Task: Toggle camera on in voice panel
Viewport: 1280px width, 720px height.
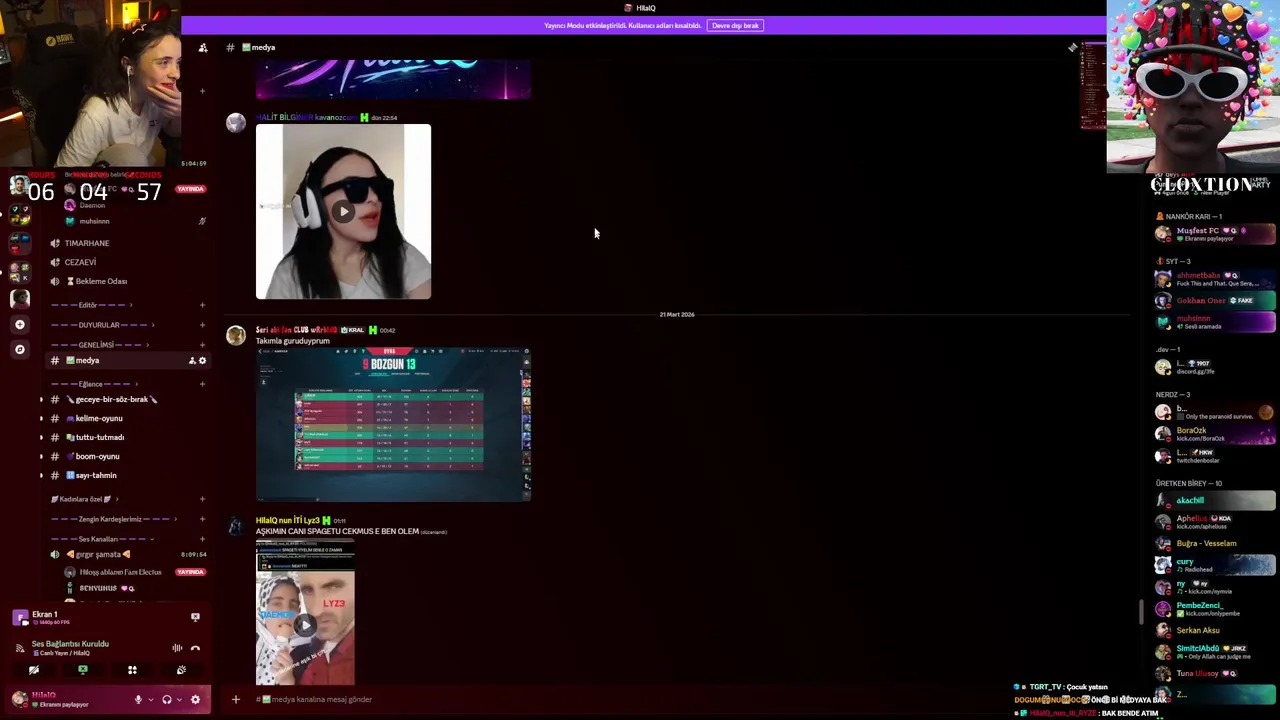Action: click(x=34, y=670)
